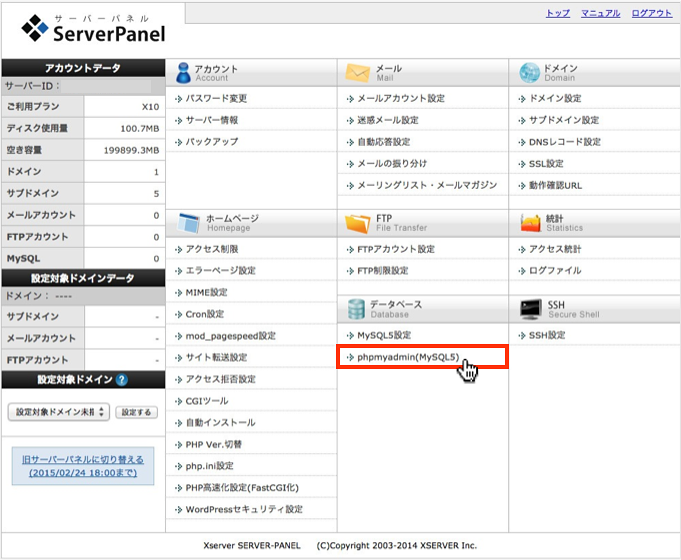The image size is (681, 560).
Task: Open アクセス制限
Action: coord(212,249)
